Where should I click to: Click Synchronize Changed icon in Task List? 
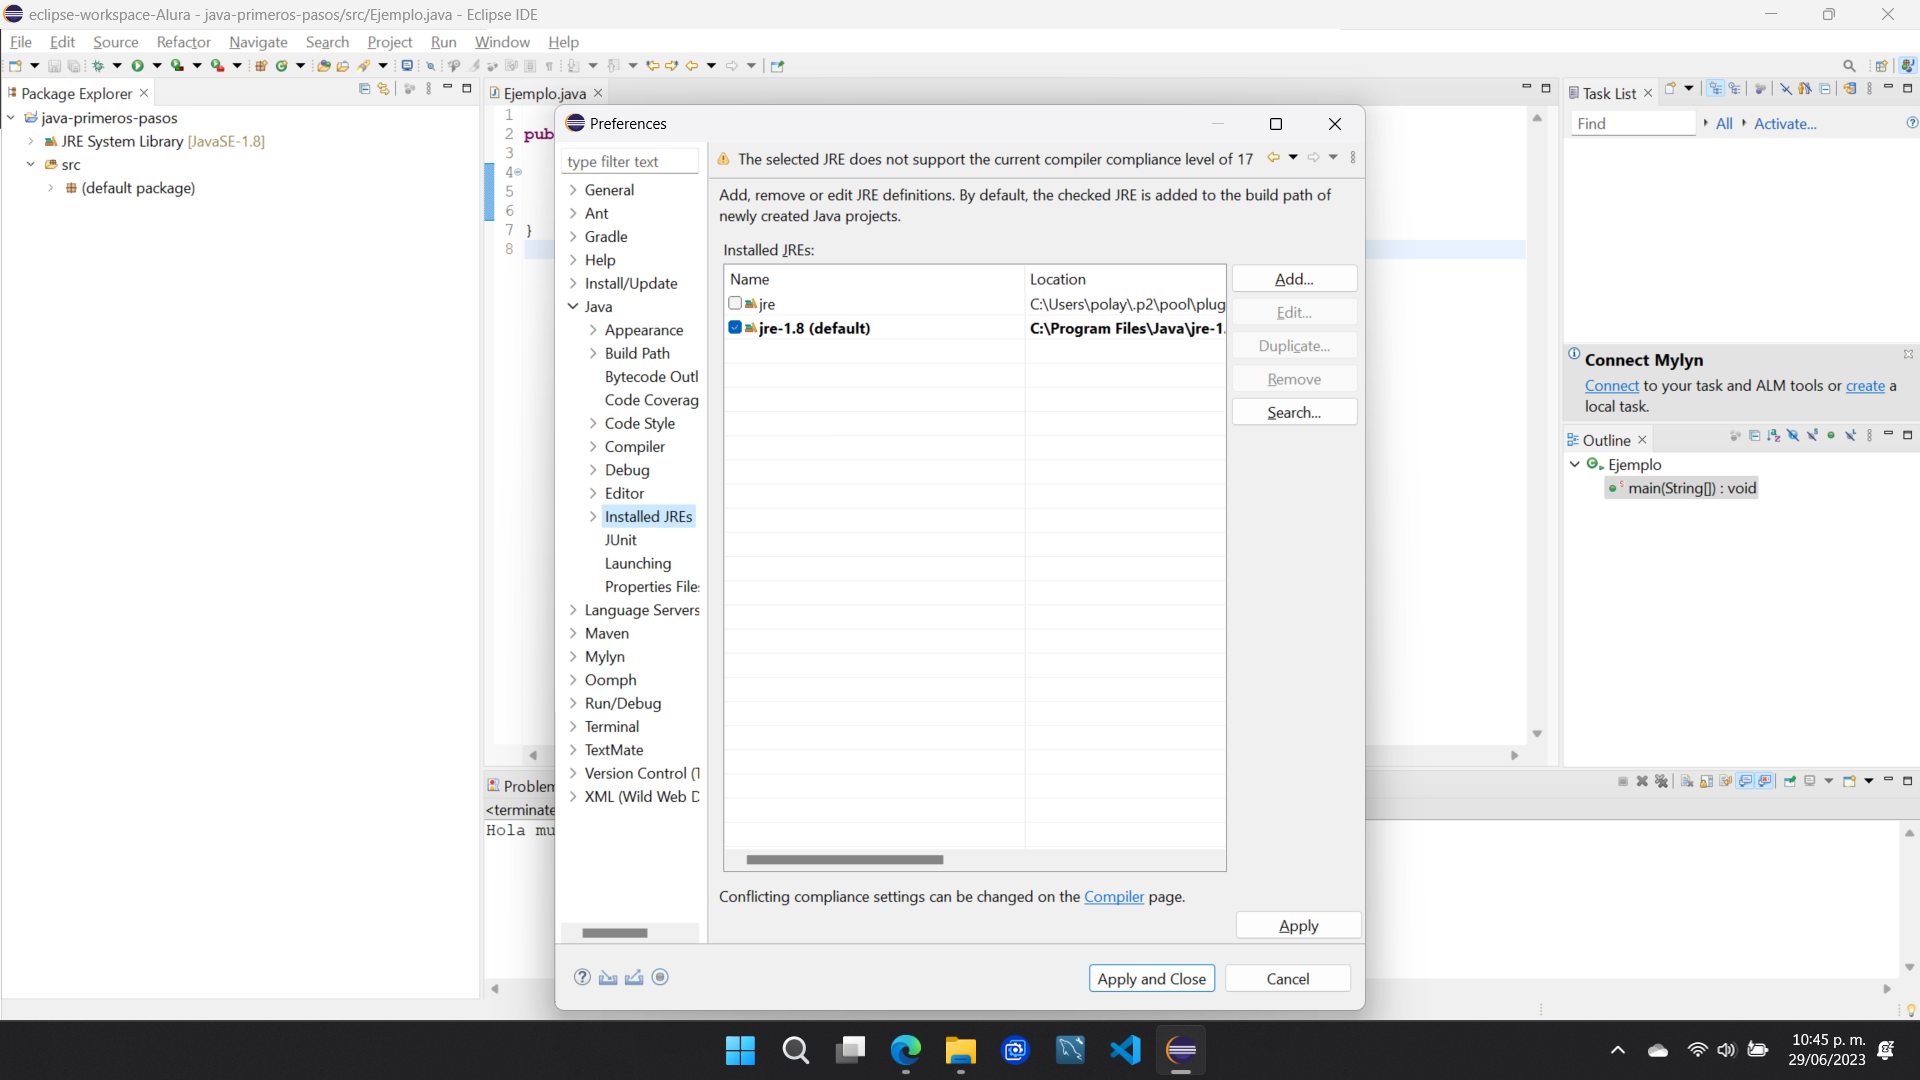(1850, 89)
